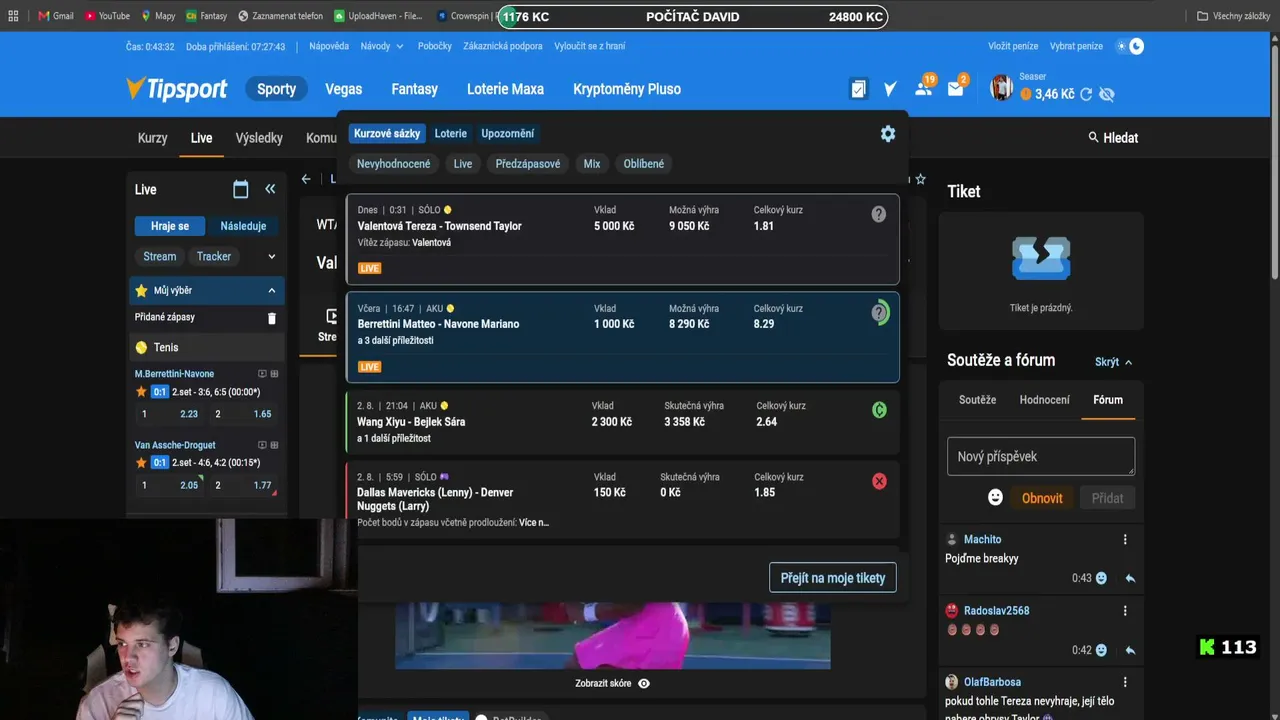This screenshot has width=1280, height=720.
Task: Open the Hledat search
Action: (x=1113, y=138)
